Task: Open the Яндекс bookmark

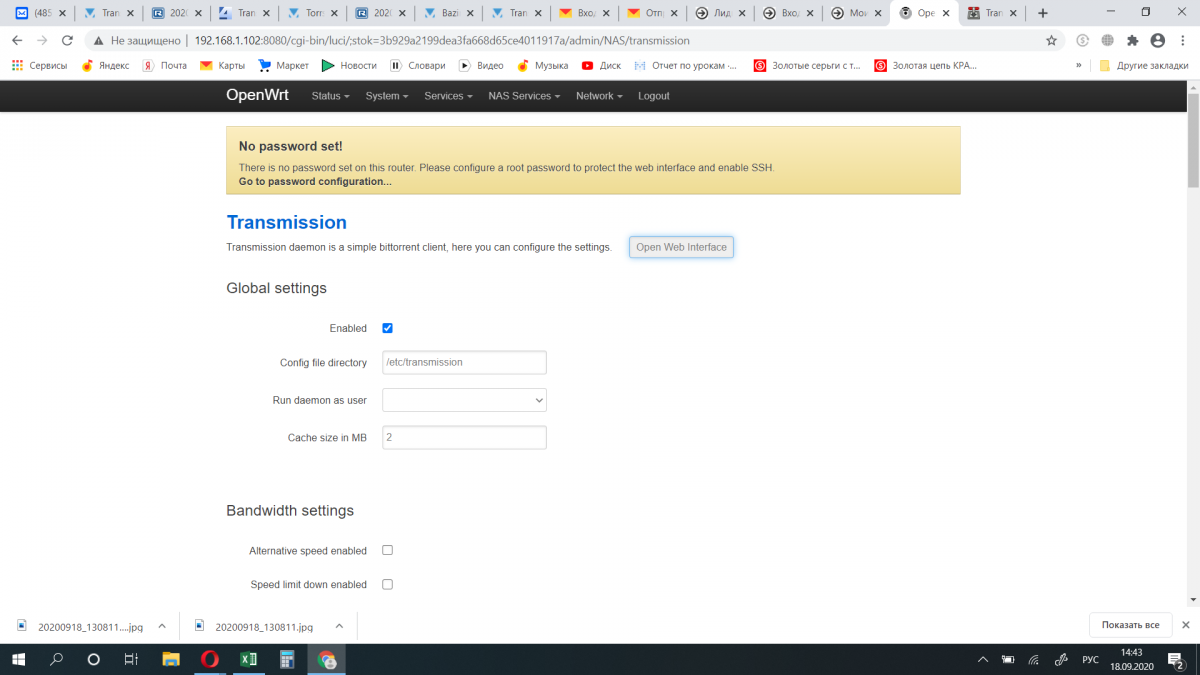Action: [105, 66]
